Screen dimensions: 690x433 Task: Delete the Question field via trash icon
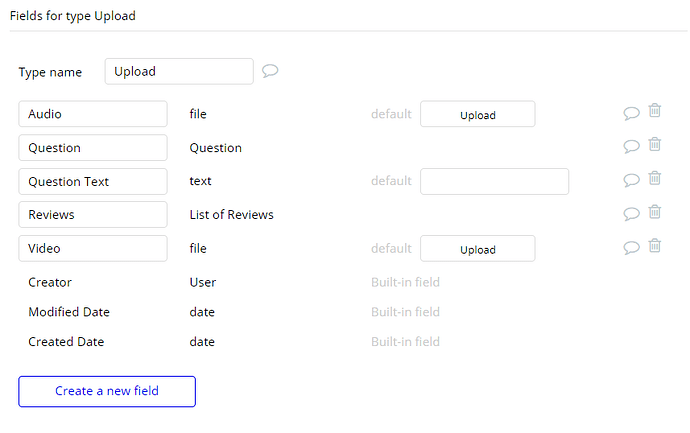coord(655,145)
